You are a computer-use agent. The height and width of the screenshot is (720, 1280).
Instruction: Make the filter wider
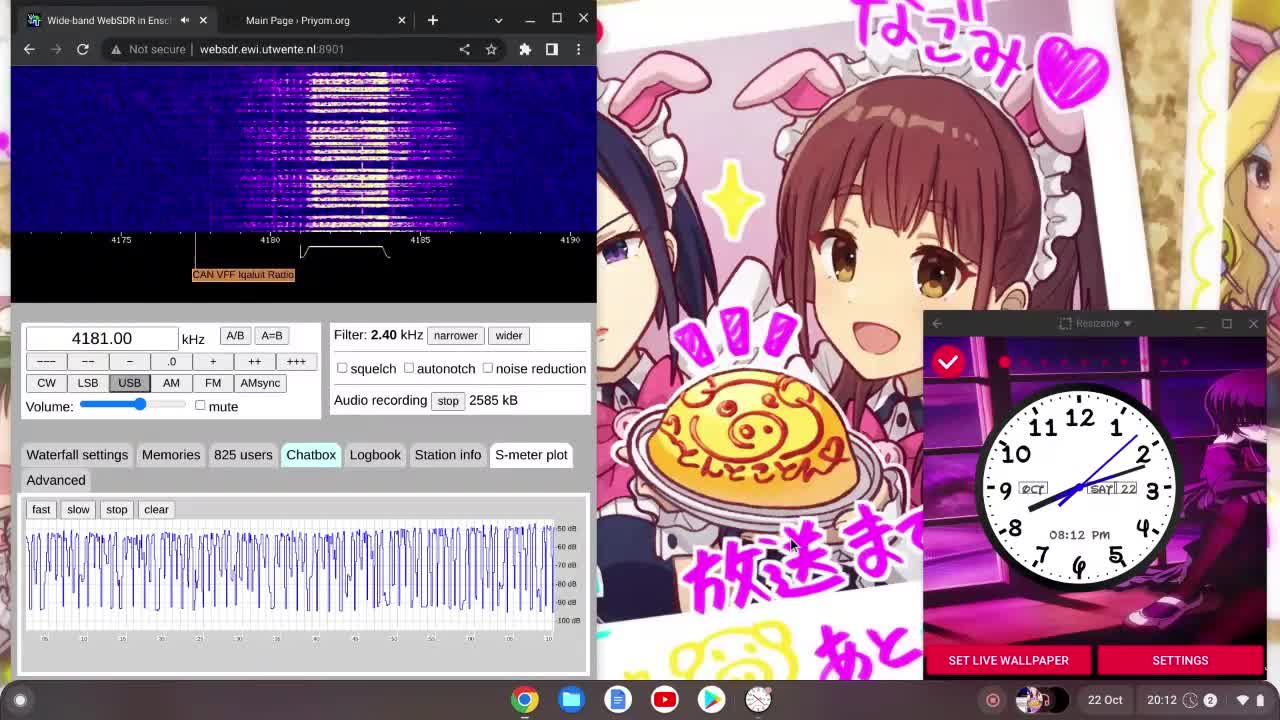(508, 336)
